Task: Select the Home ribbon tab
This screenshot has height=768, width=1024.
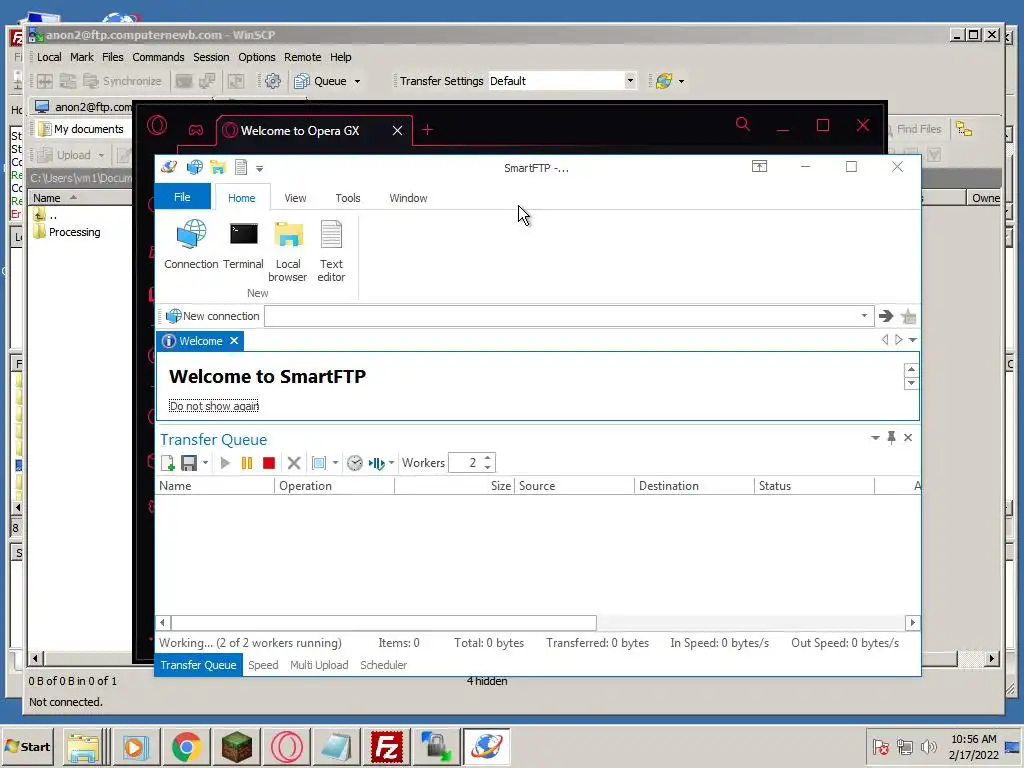Action: [242, 198]
